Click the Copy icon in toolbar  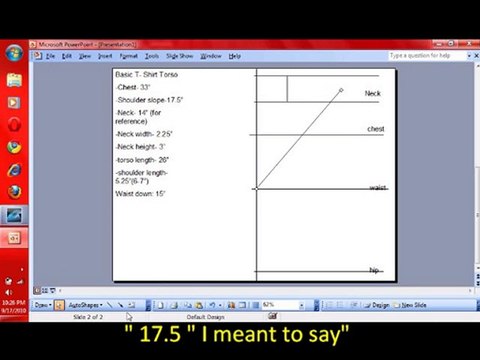(x=188, y=305)
